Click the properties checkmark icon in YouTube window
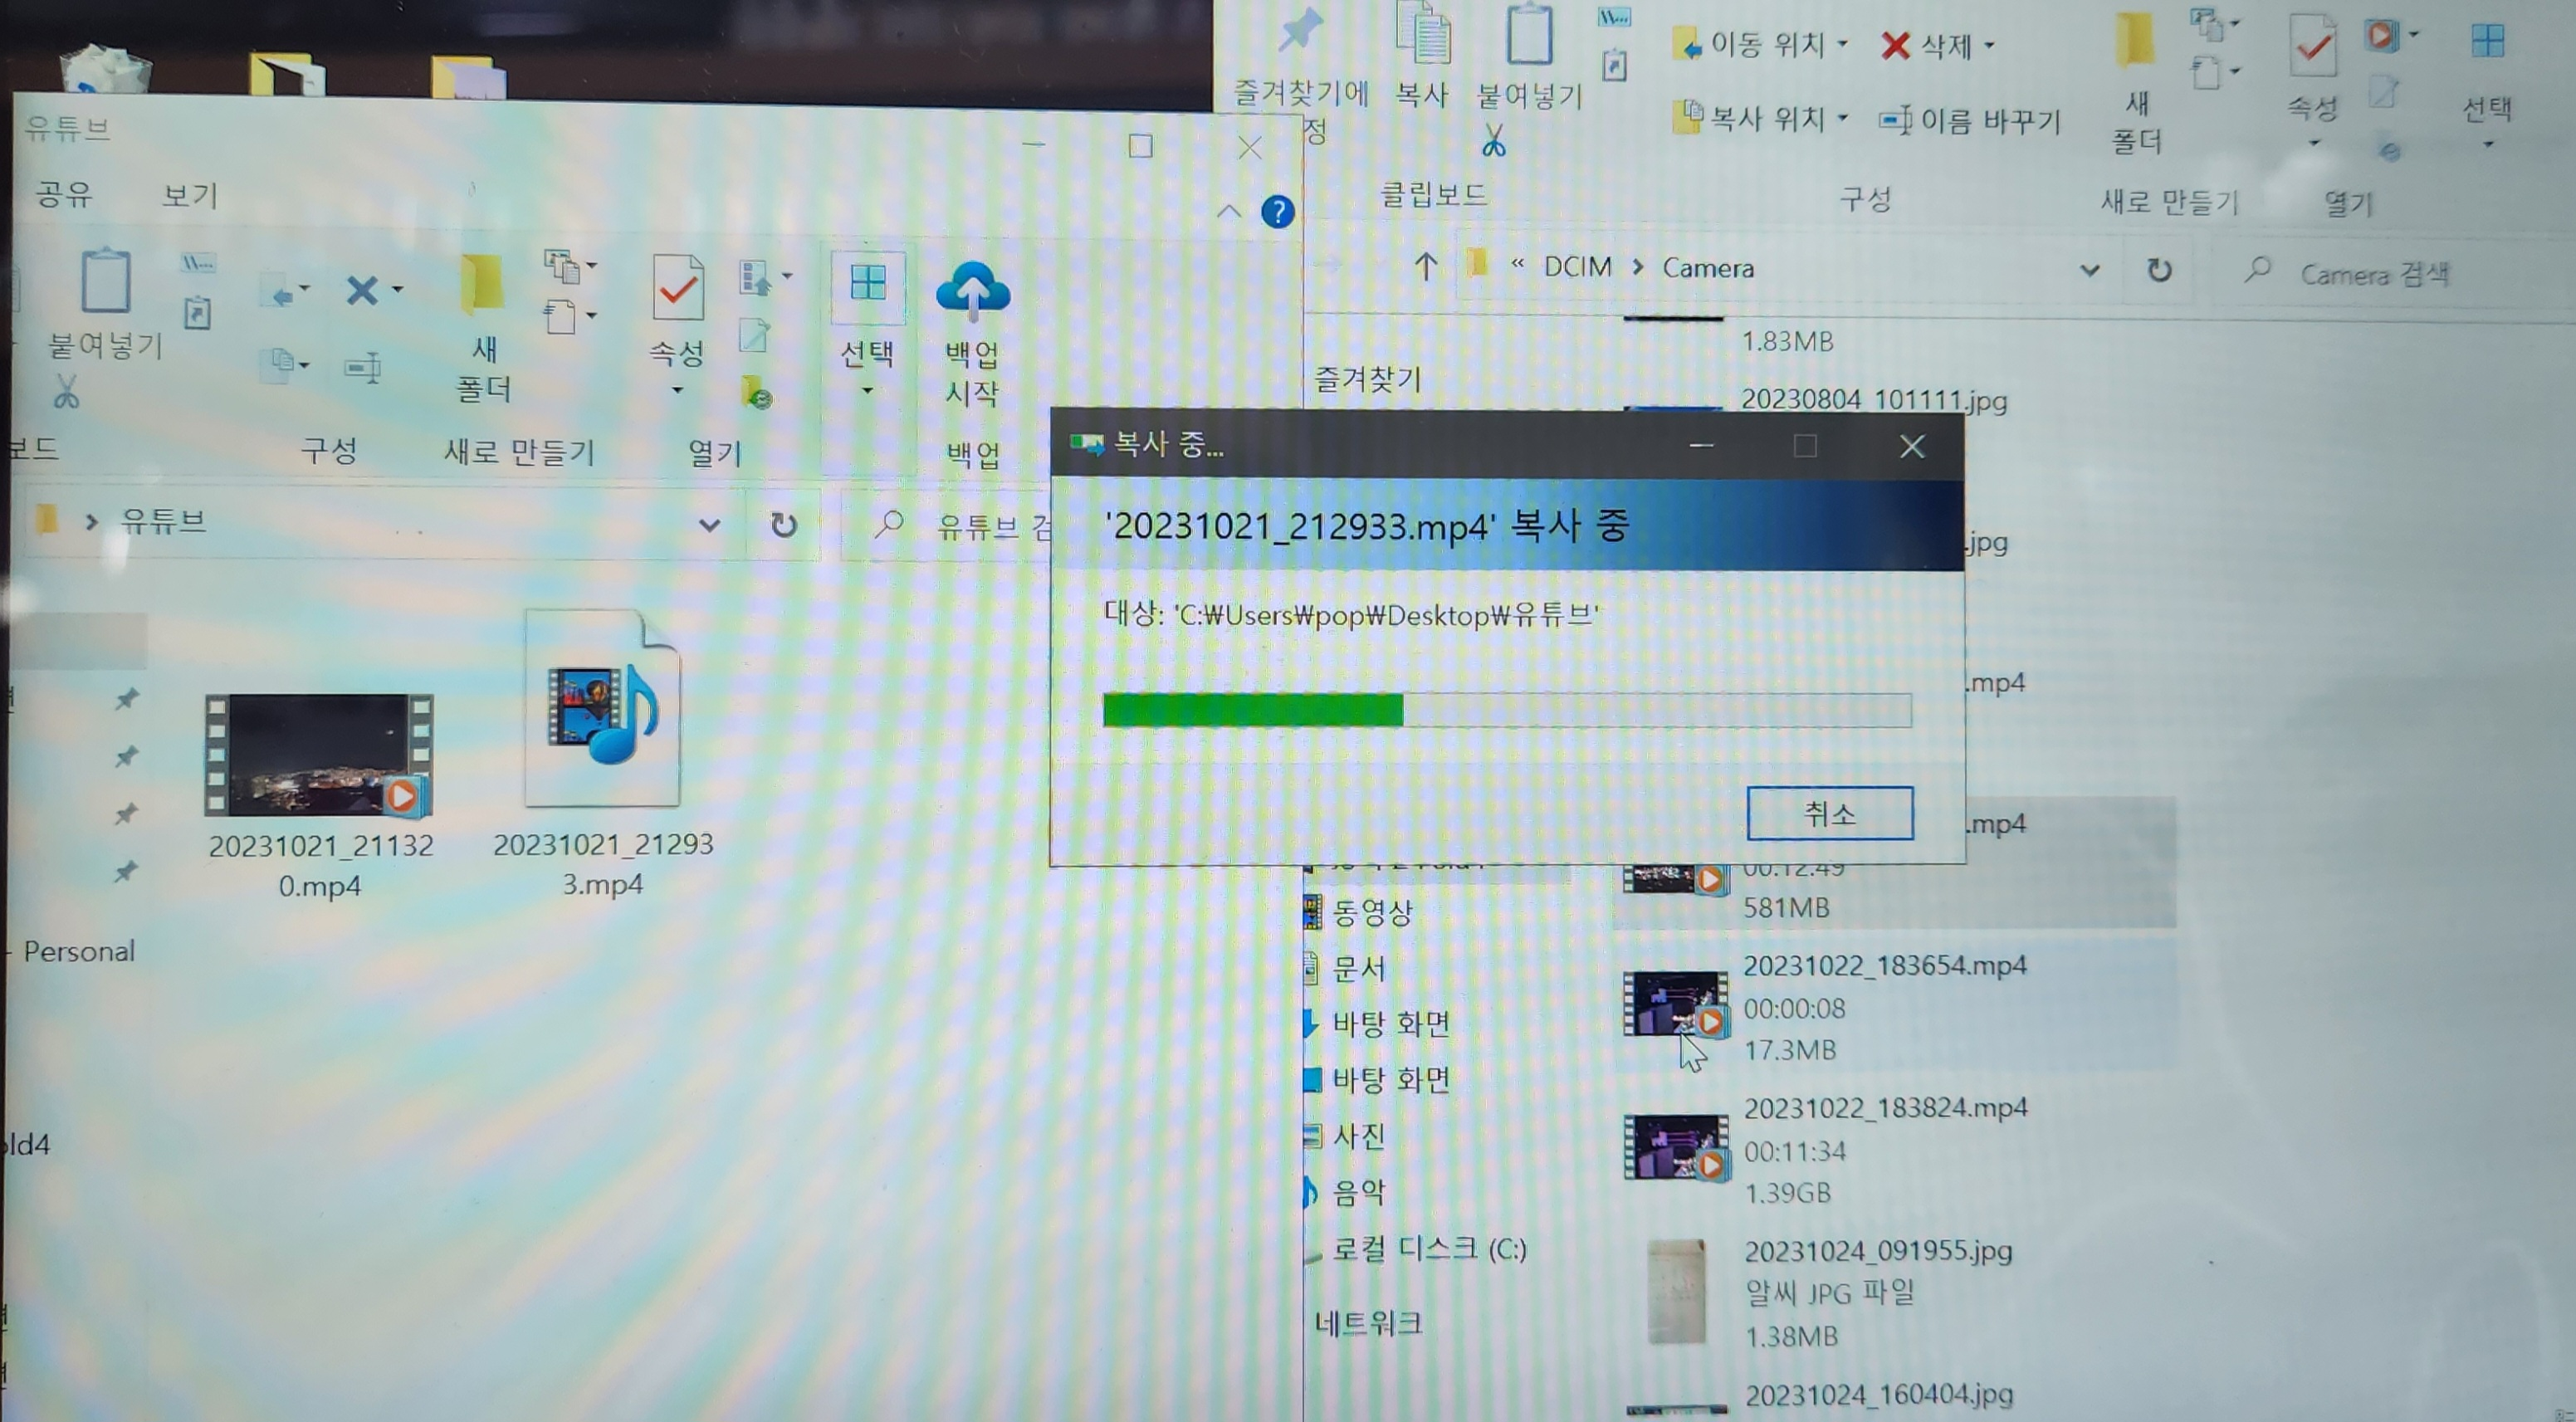This screenshot has width=2576, height=1422. tap(677, 288)
